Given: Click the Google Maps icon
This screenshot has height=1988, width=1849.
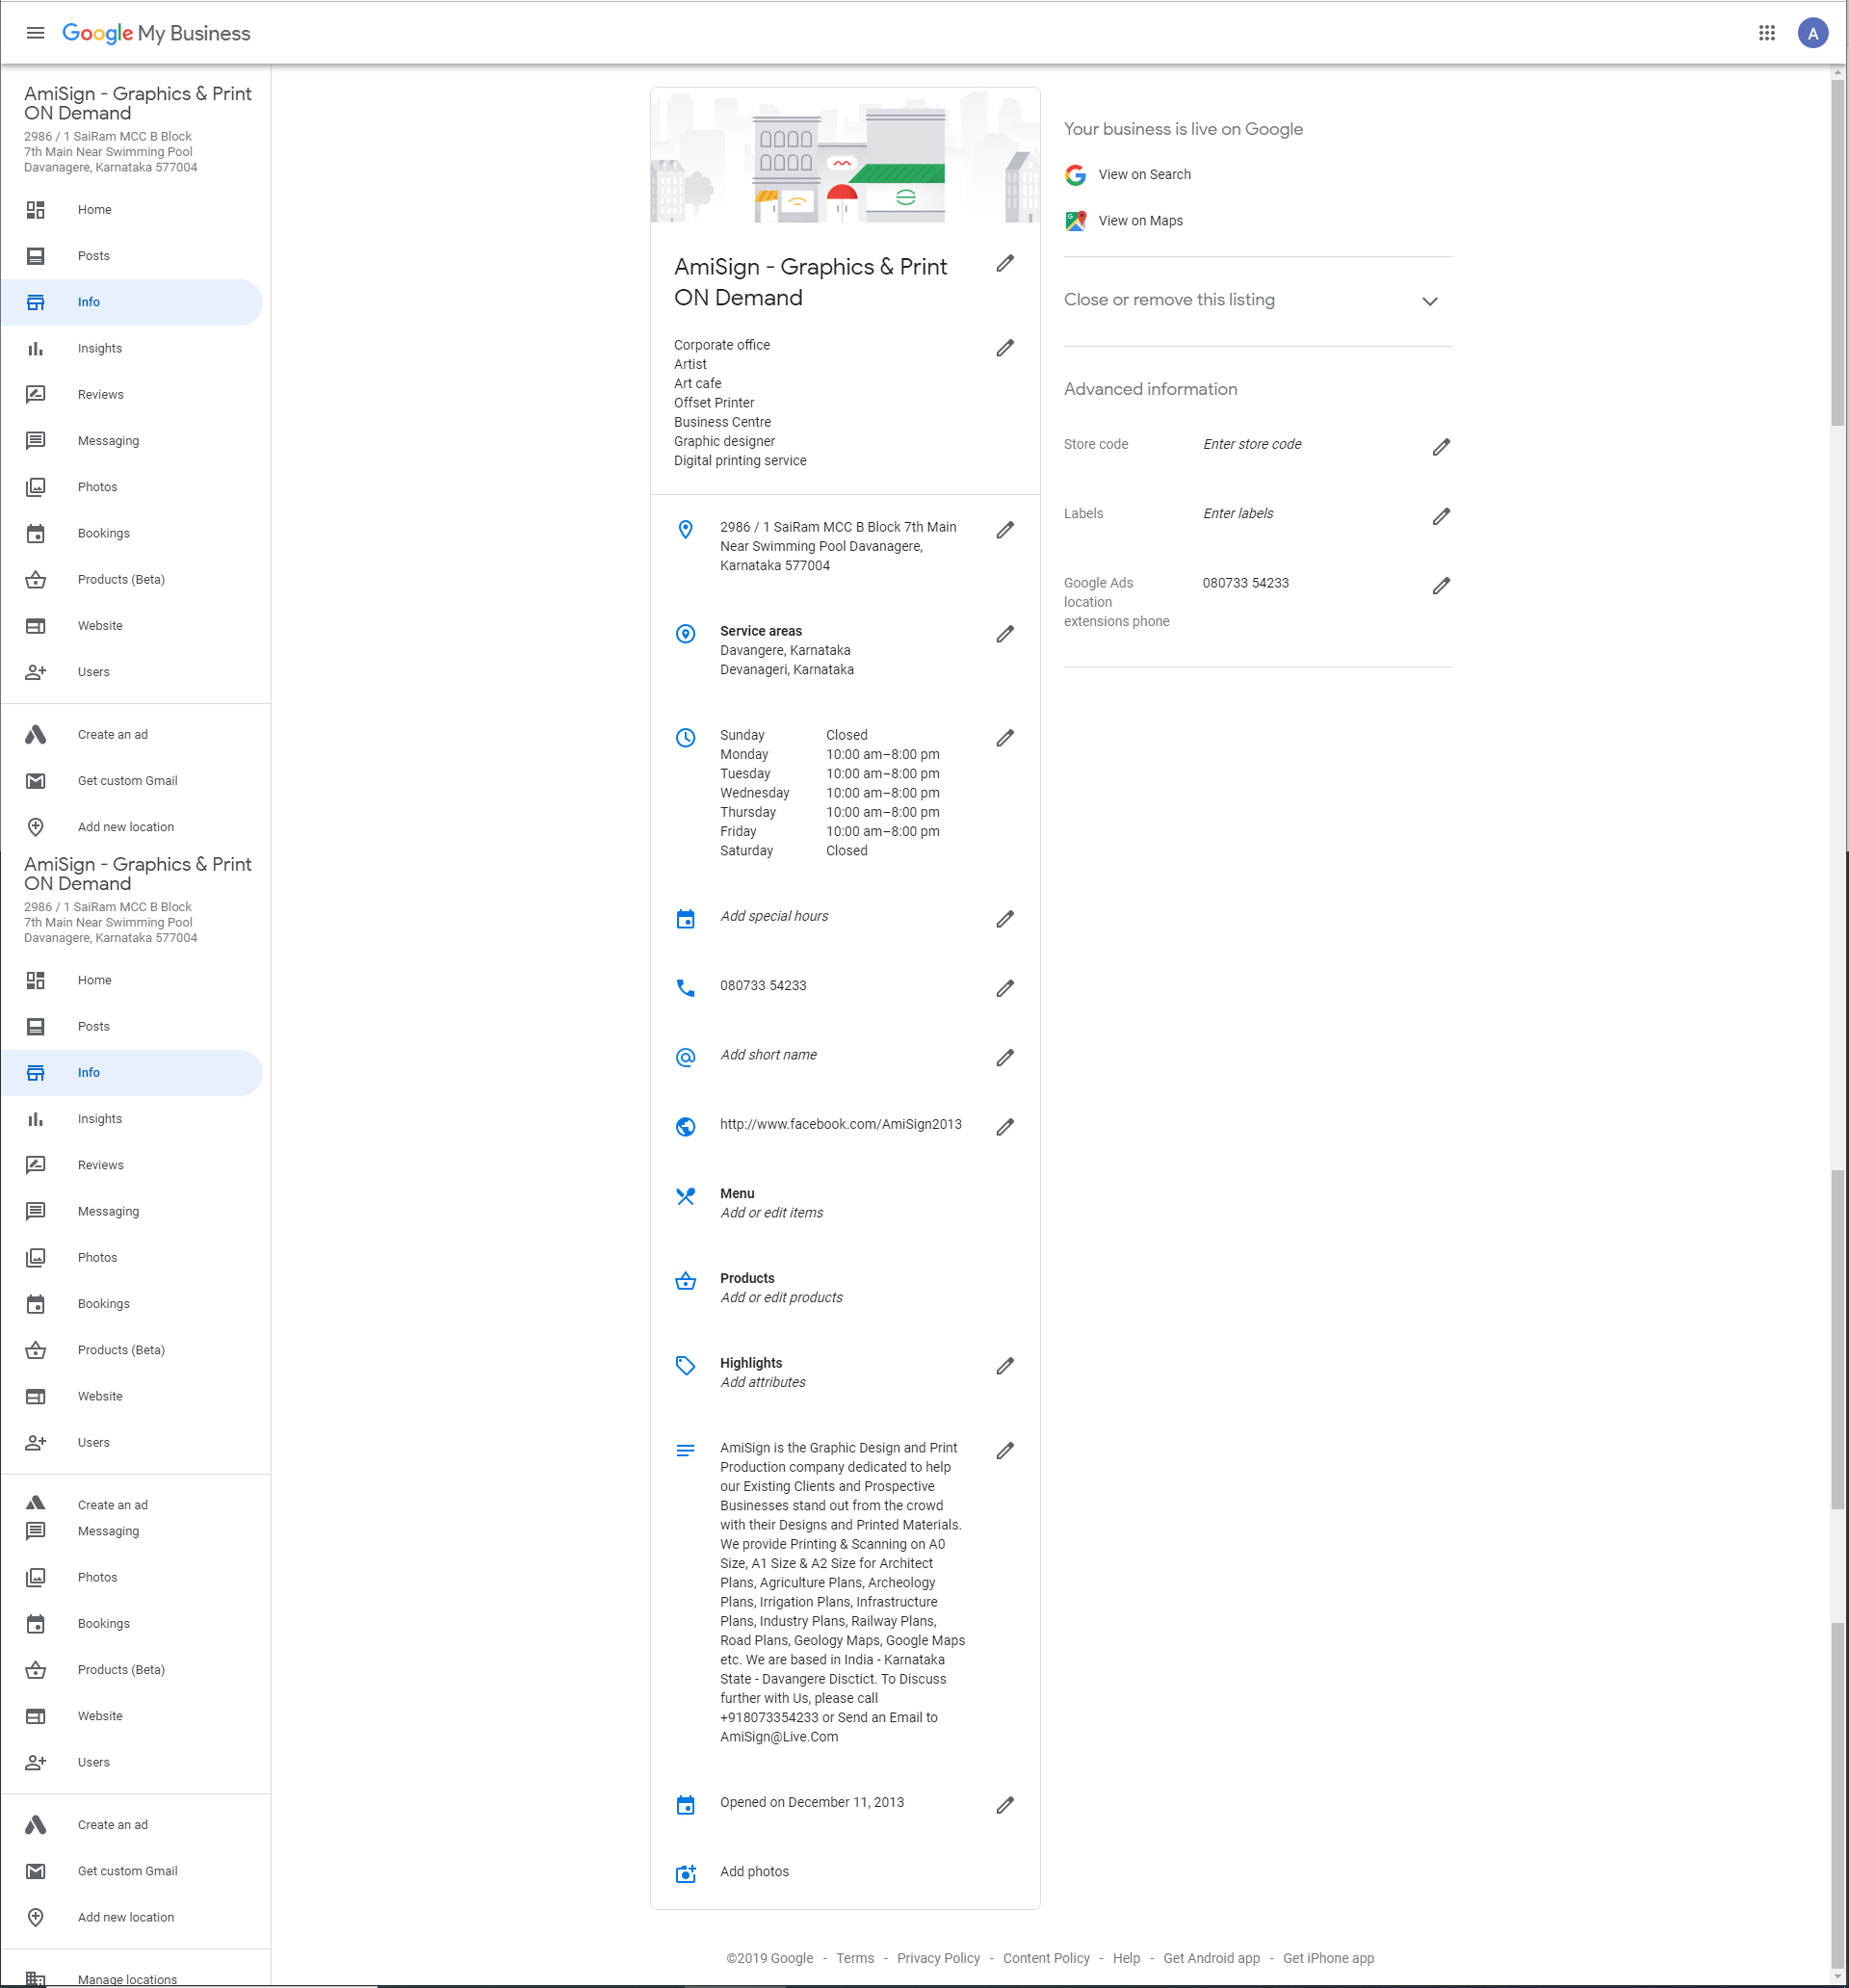Looking at the screenshot, I should point(1076,221).
